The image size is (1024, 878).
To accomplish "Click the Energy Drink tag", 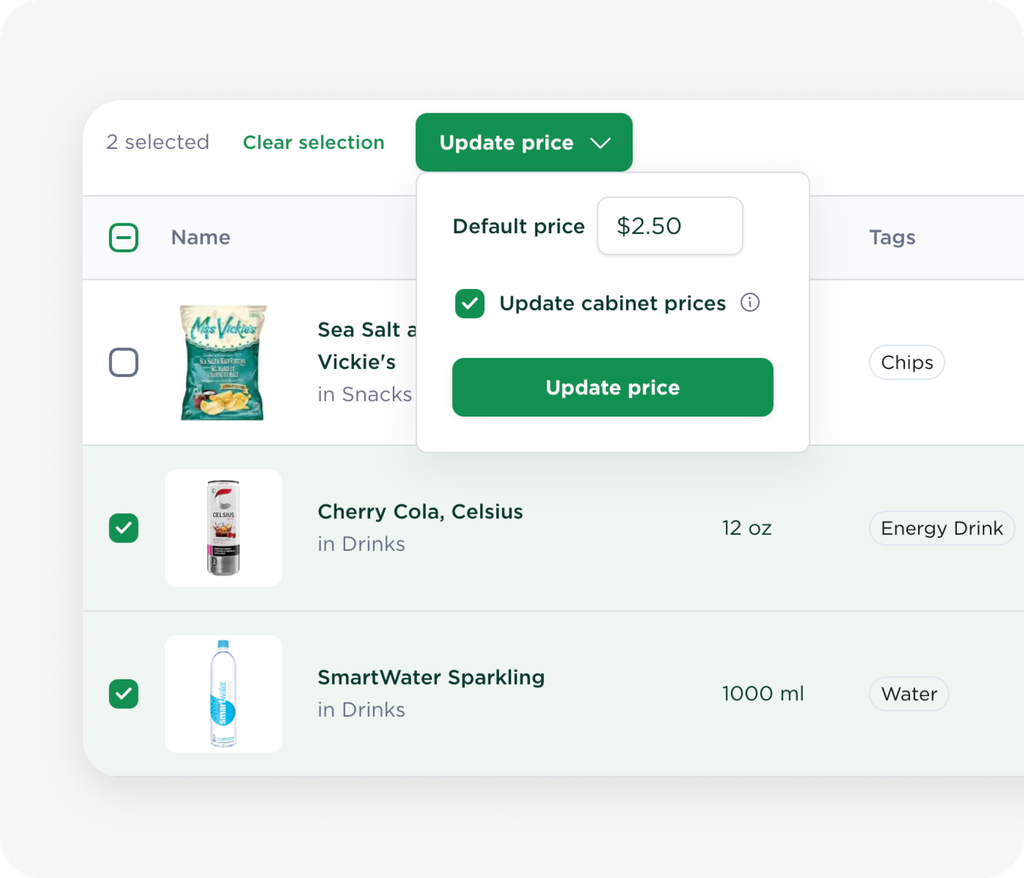I will [942, 528].
